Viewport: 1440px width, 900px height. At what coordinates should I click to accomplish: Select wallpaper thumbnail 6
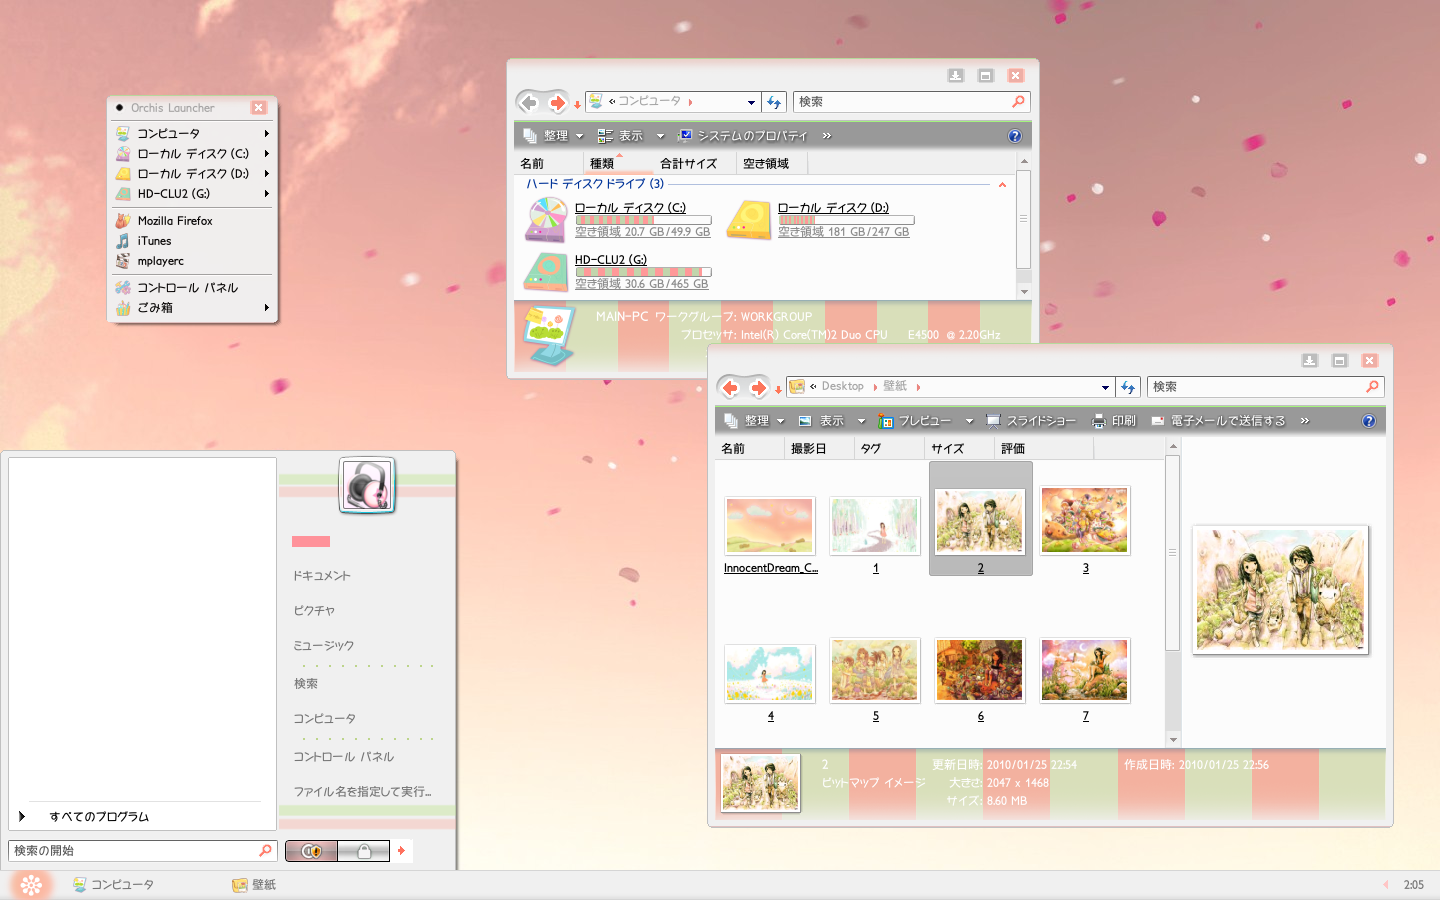pyautogui.click(x=980, y=670)
